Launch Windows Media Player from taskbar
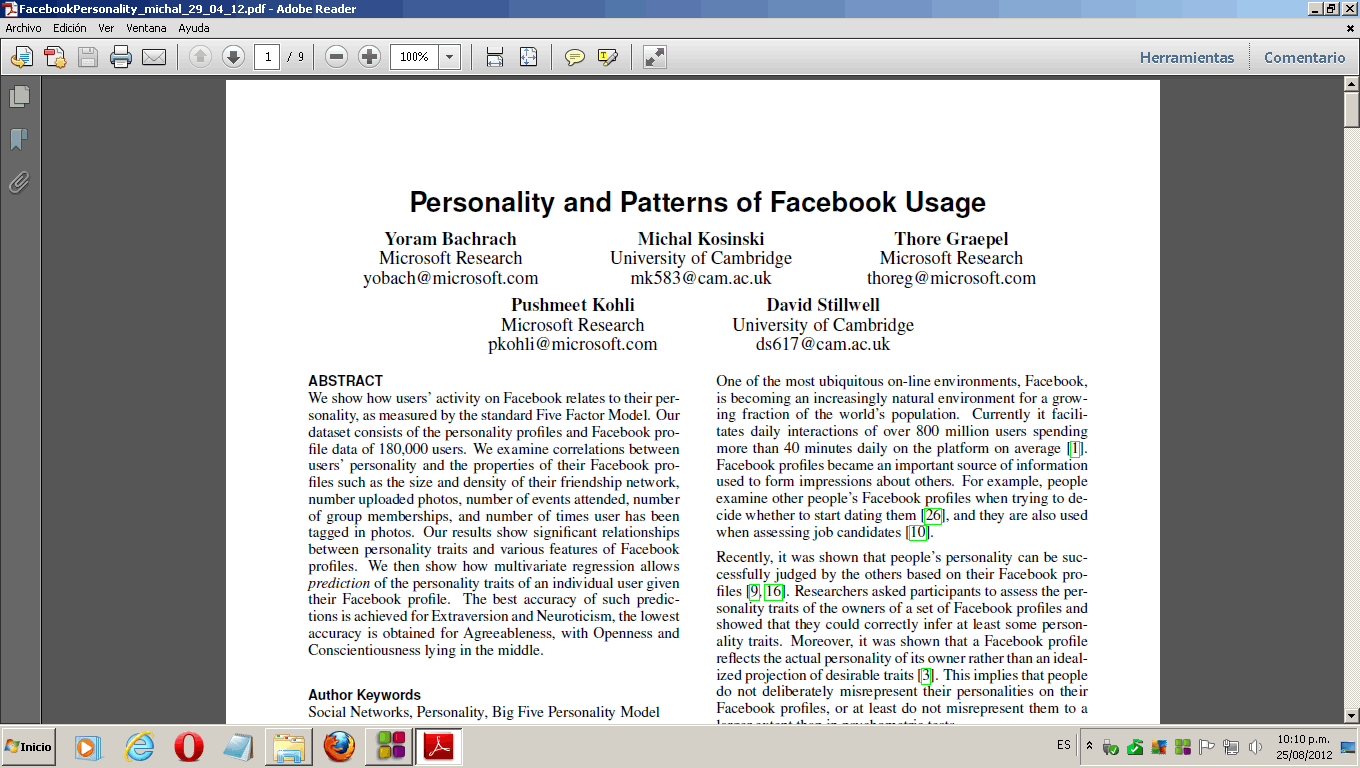1360x768 pixels. [x=87, y=747]
